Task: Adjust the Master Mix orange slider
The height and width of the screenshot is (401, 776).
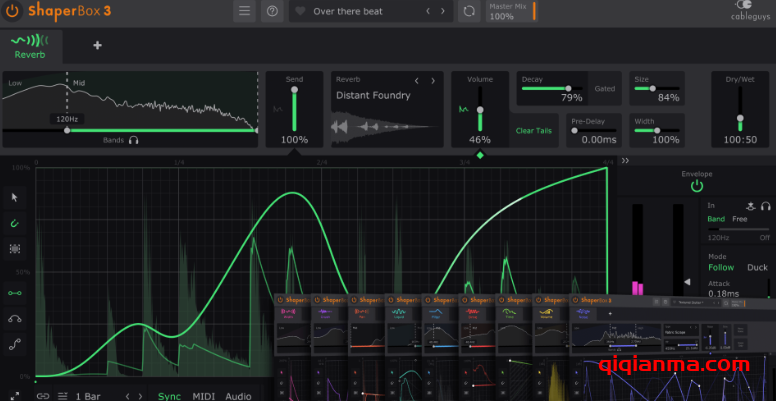Action: (x=534, y=11)
